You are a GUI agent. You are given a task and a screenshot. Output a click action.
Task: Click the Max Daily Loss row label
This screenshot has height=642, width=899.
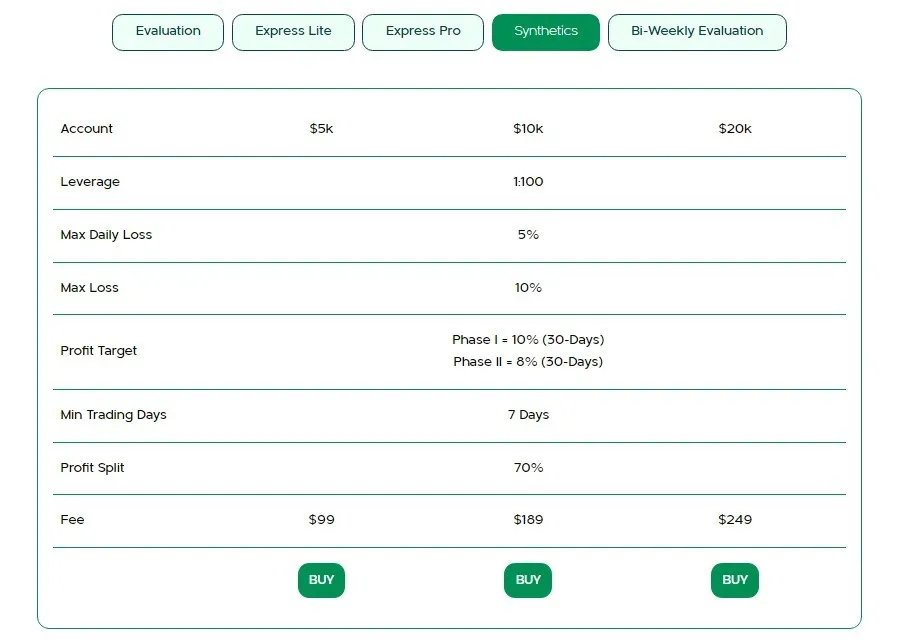pos(106,235)
